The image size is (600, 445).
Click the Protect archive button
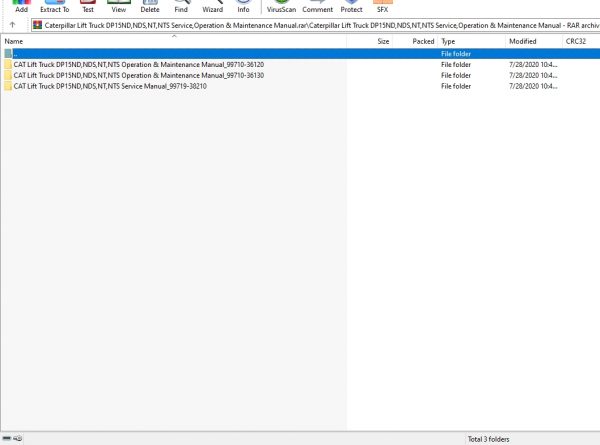(351, 7)
